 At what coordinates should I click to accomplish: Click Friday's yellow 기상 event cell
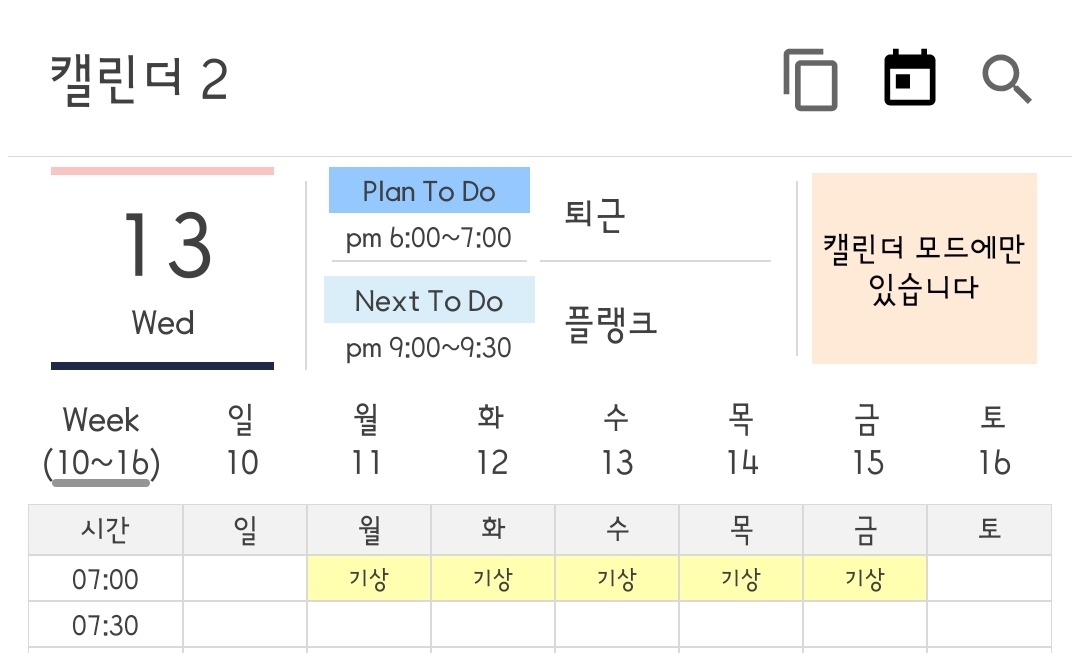pos(865,579)
